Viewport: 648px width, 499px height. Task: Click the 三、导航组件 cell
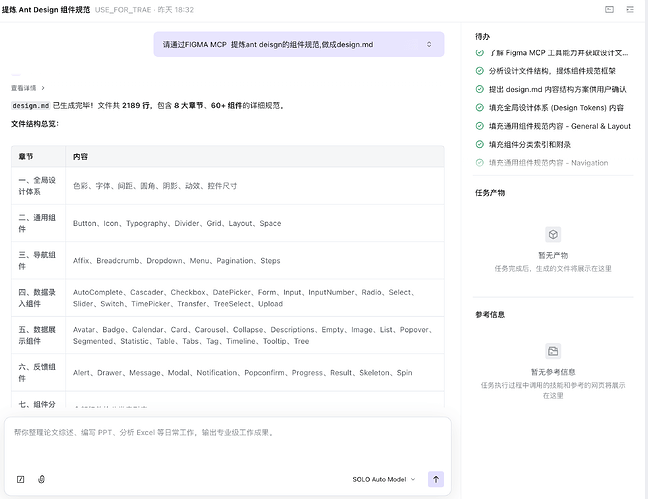pos(38,260)
